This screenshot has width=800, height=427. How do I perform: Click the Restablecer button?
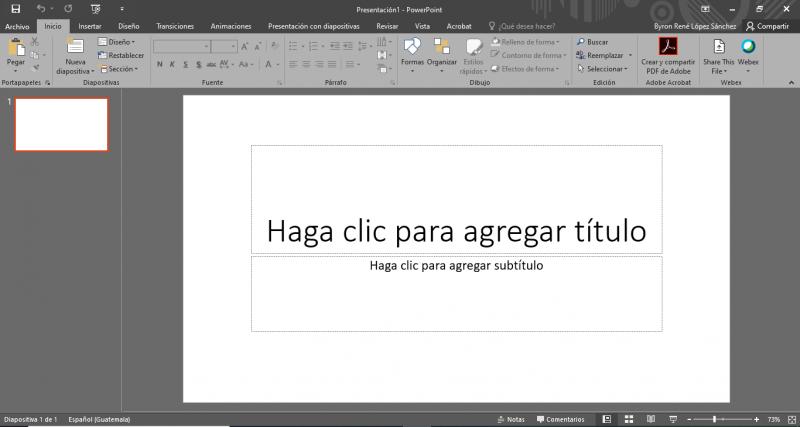tap(122, 56)
